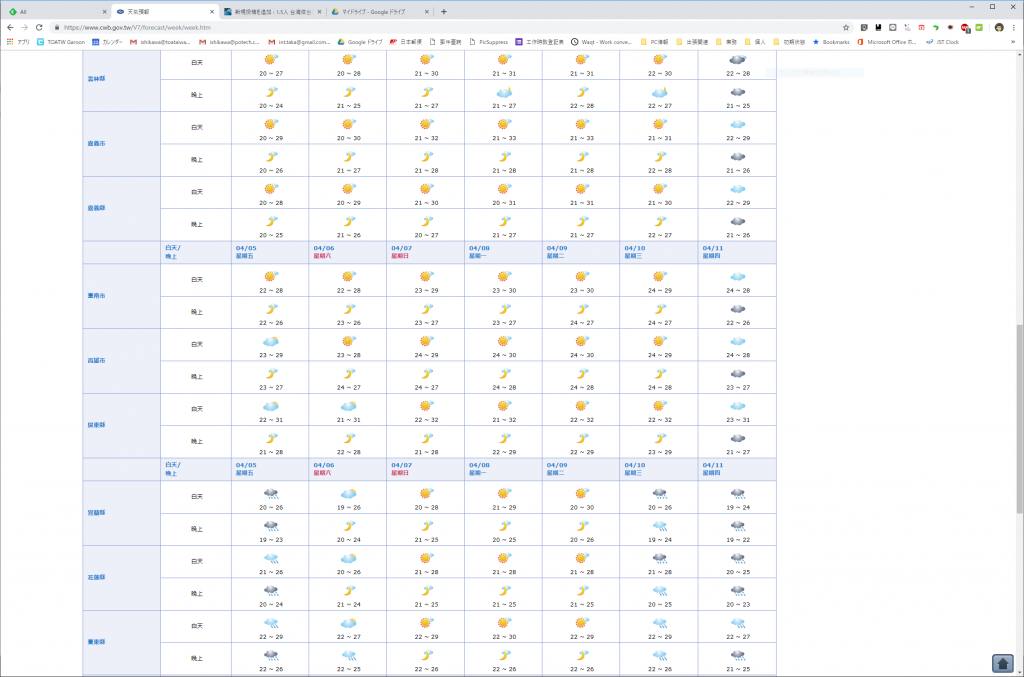Open the Google ドライブ bookmark
The height and width of the screenshot is (677, 1024).
[x=360, y=42]
